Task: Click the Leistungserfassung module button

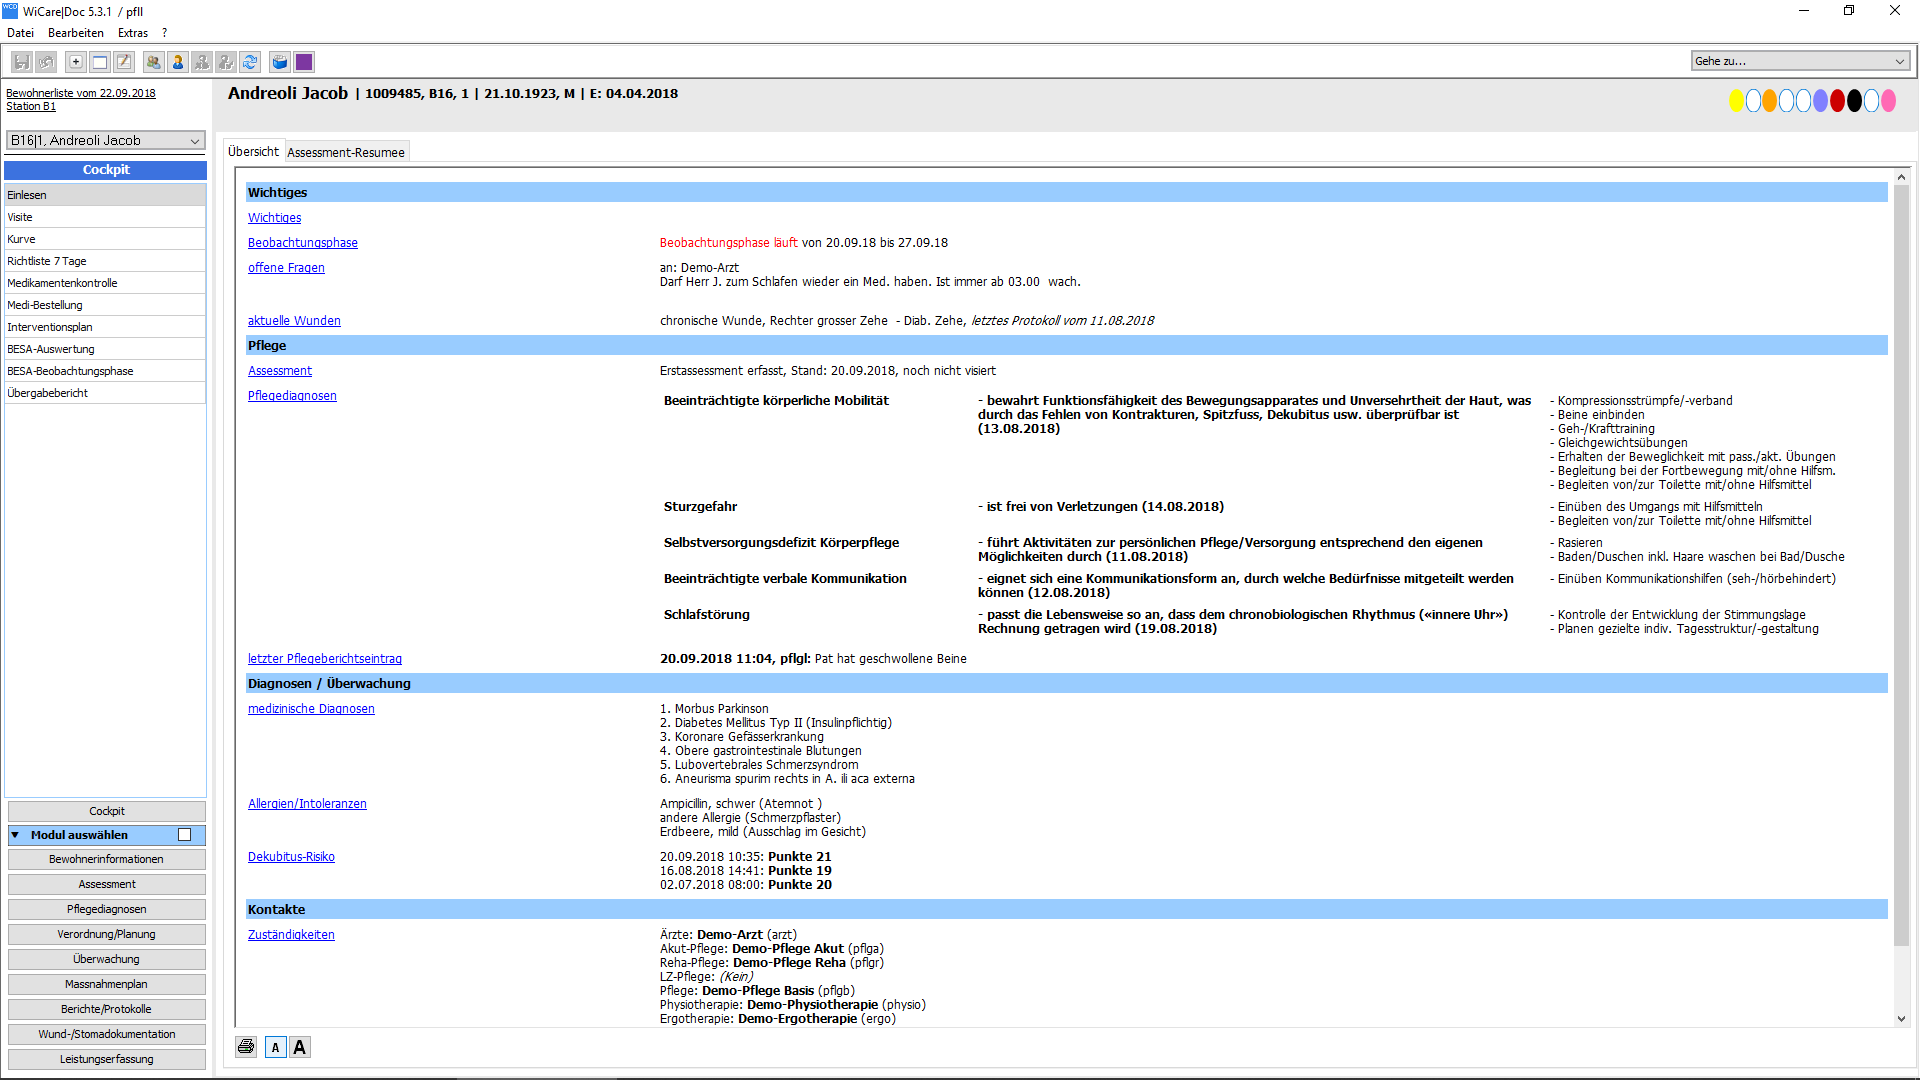Action: tap(106, 1060)
